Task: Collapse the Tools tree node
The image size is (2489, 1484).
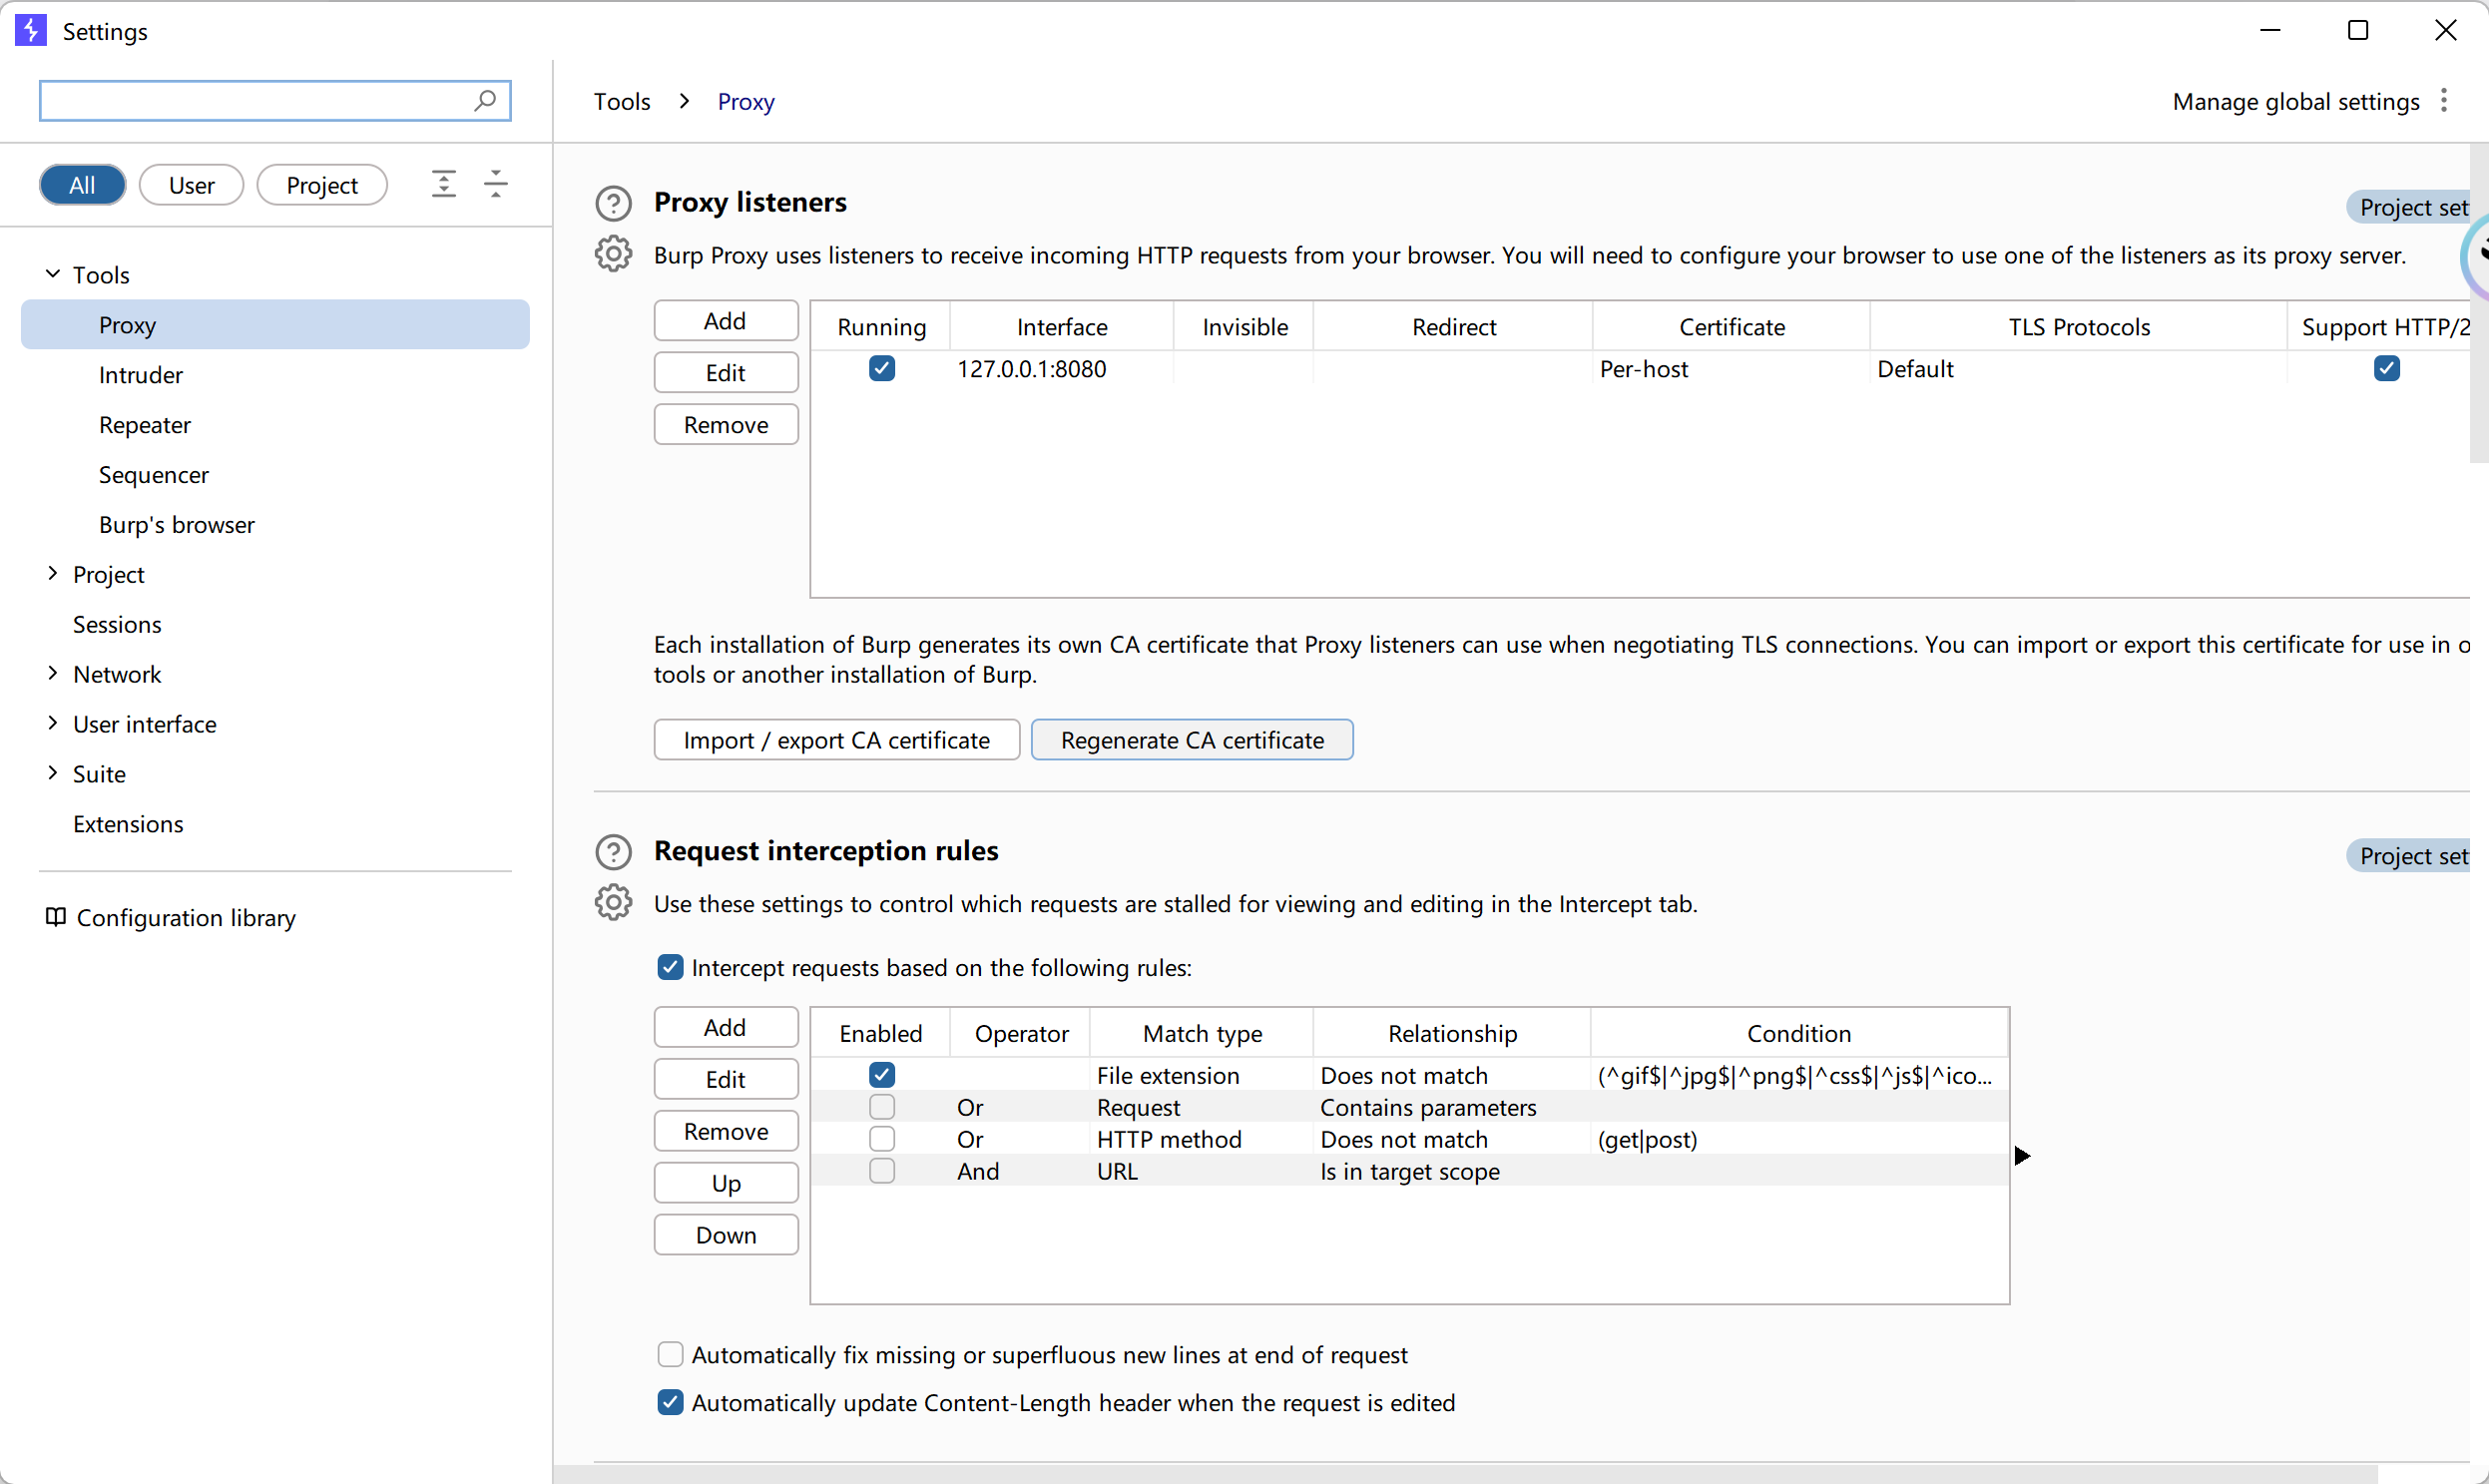Action: coord(53,274)
